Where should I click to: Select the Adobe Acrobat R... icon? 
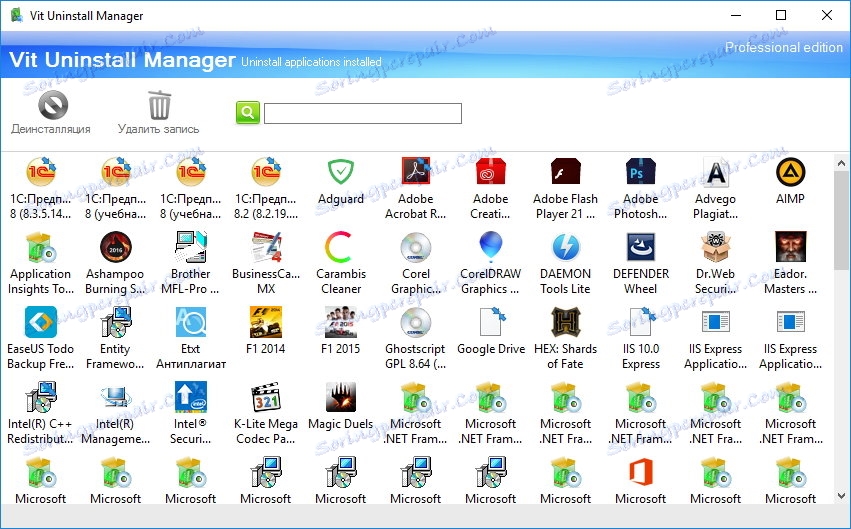point(416,172)
